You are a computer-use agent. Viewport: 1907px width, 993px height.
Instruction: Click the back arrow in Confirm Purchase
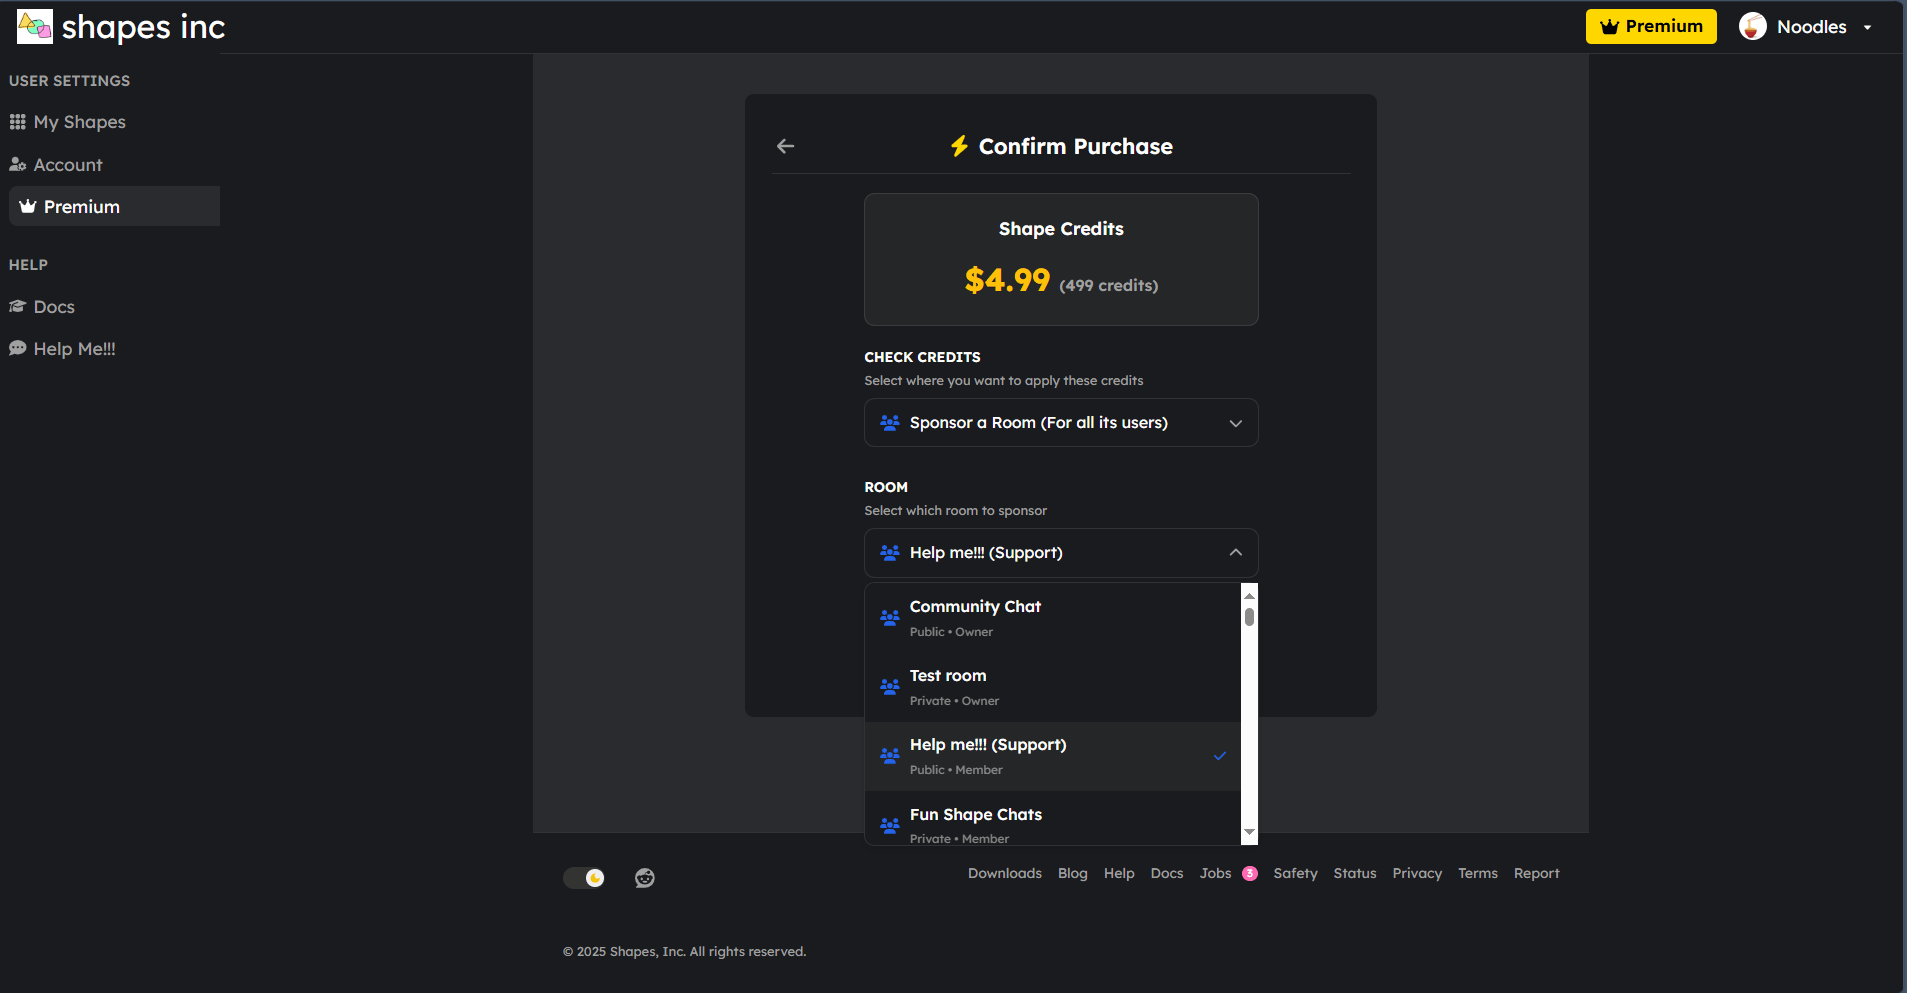[785, 146]
